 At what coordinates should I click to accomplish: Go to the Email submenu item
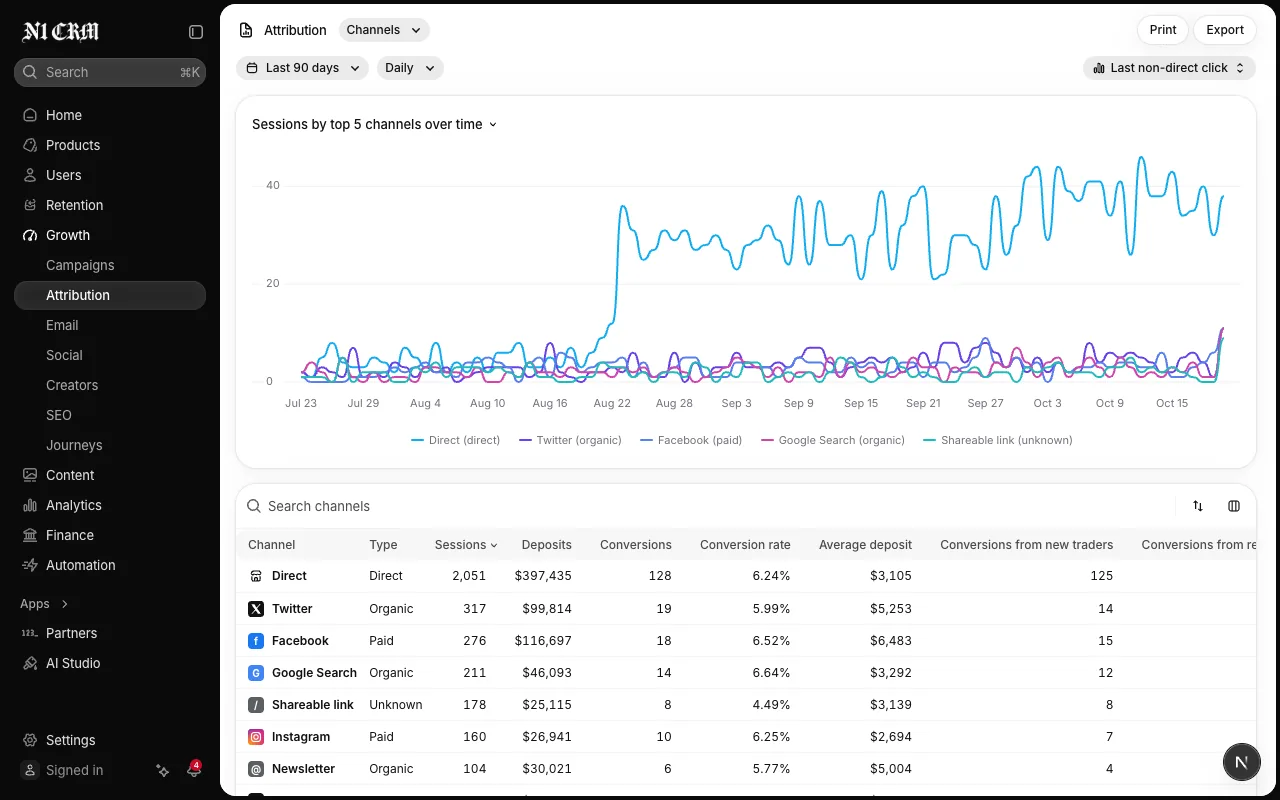tap(62, 325)
